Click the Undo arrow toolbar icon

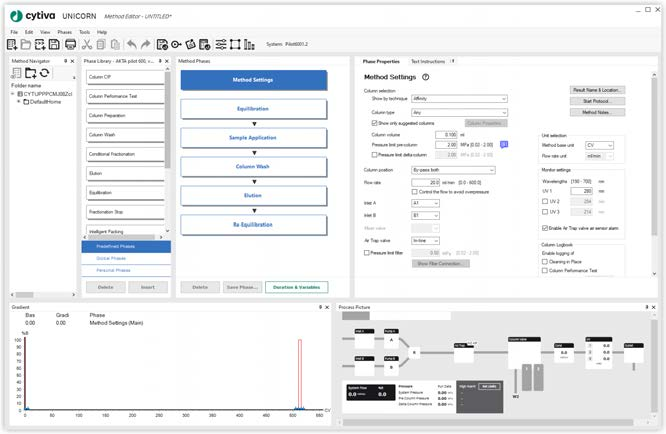pyautogui.click(x=132, y=44)
